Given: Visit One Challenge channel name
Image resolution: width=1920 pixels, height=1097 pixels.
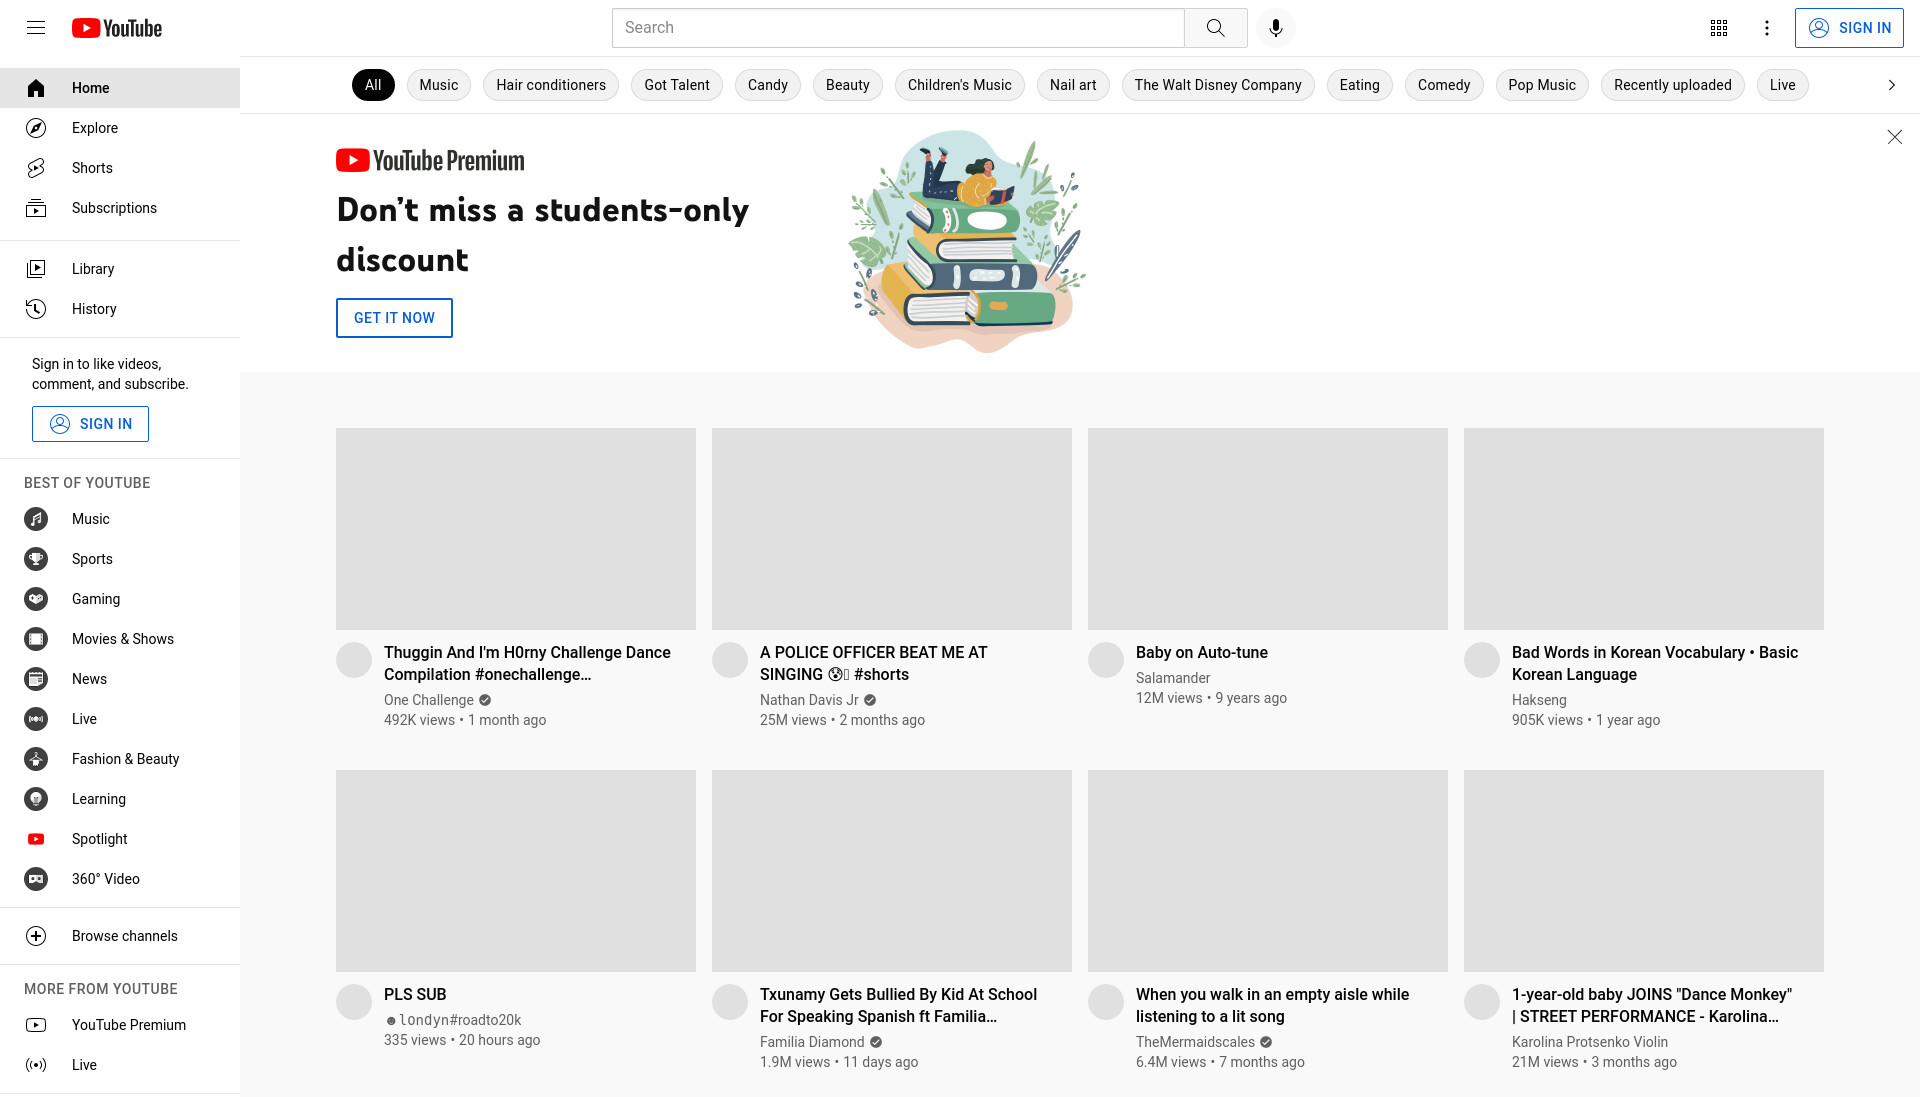Looking at the screenshot, I should click(429, 700).
